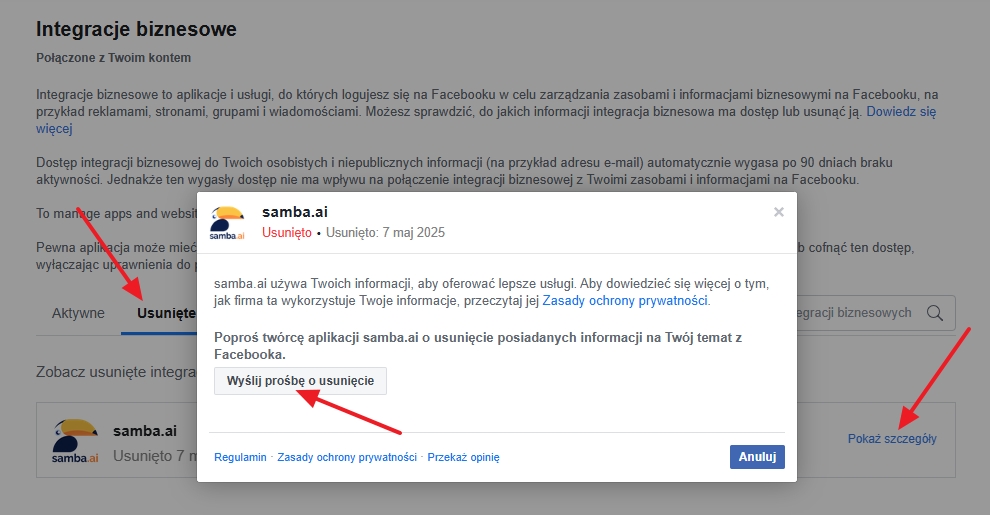This screenshot has width=990, height=515.
Task: Open the Regulamin footer link
Action: pos(240,458)
